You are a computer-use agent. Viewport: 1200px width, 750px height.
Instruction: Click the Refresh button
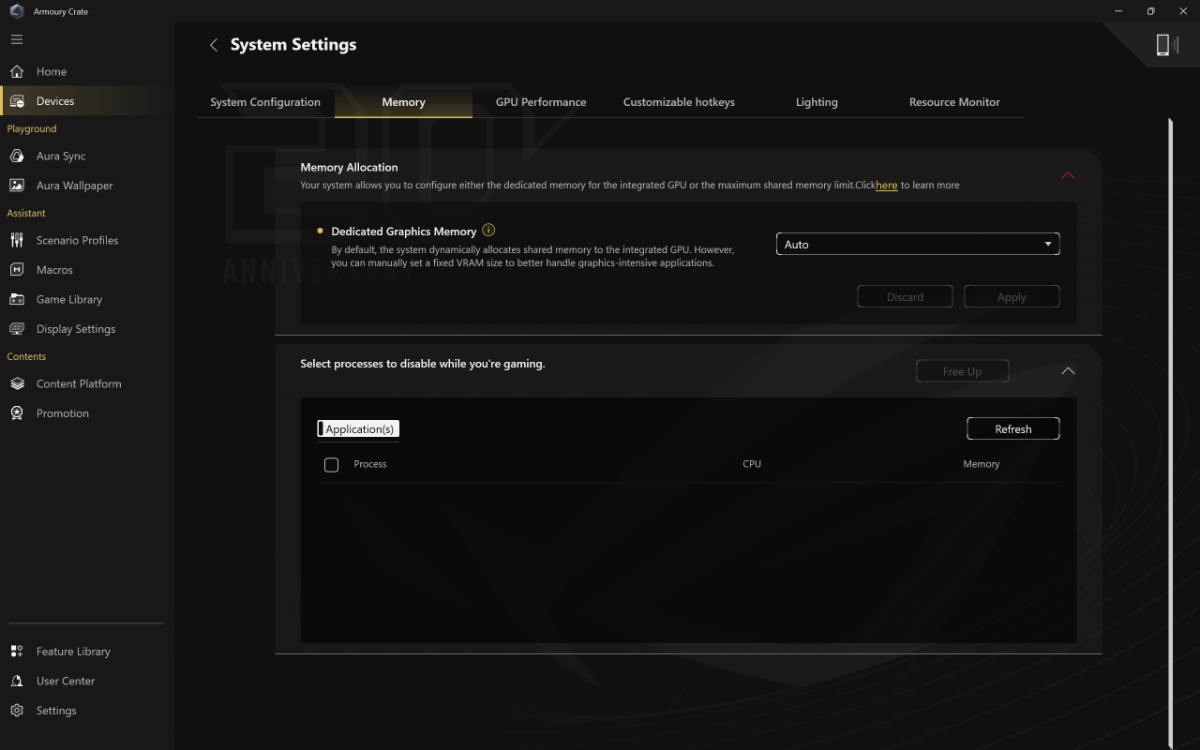coord(1013,429)
